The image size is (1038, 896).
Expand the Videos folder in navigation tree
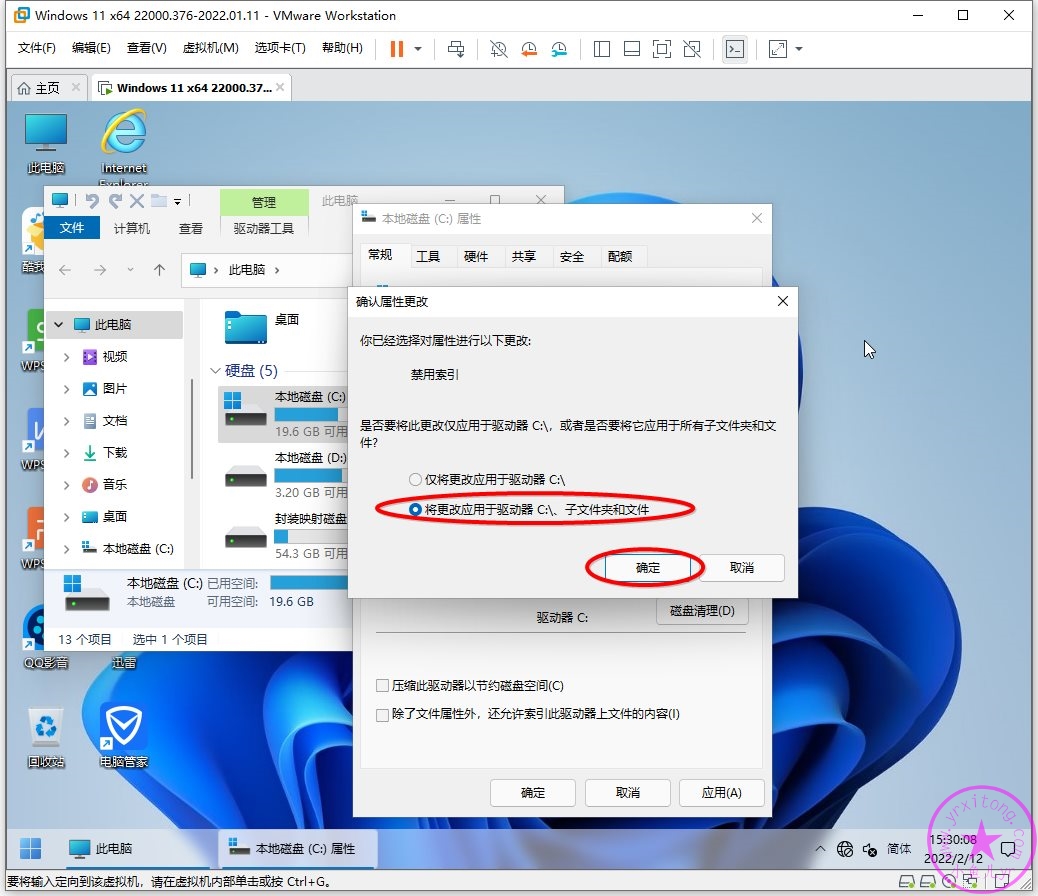[66, 357]
